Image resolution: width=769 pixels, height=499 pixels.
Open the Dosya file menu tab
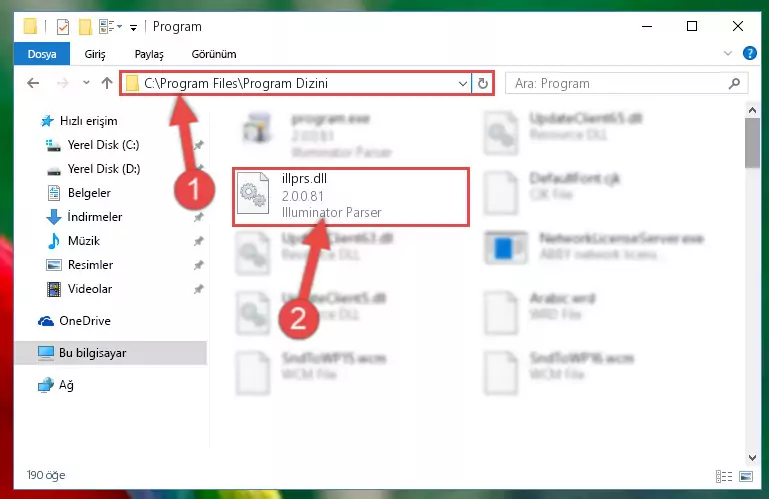coord(42,54)
